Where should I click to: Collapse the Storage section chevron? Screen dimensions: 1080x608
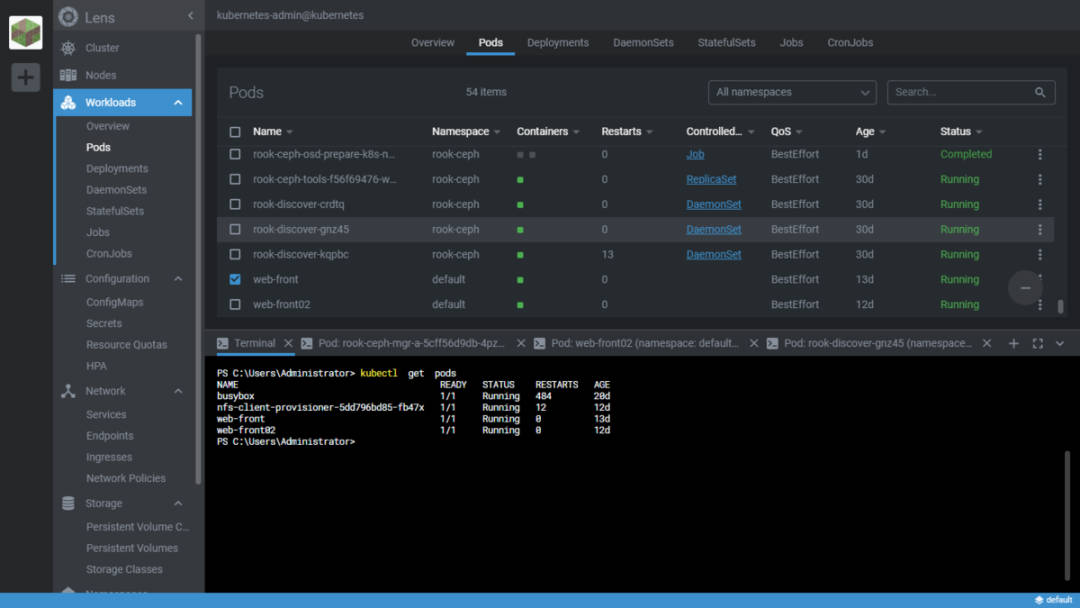[178, 503]
